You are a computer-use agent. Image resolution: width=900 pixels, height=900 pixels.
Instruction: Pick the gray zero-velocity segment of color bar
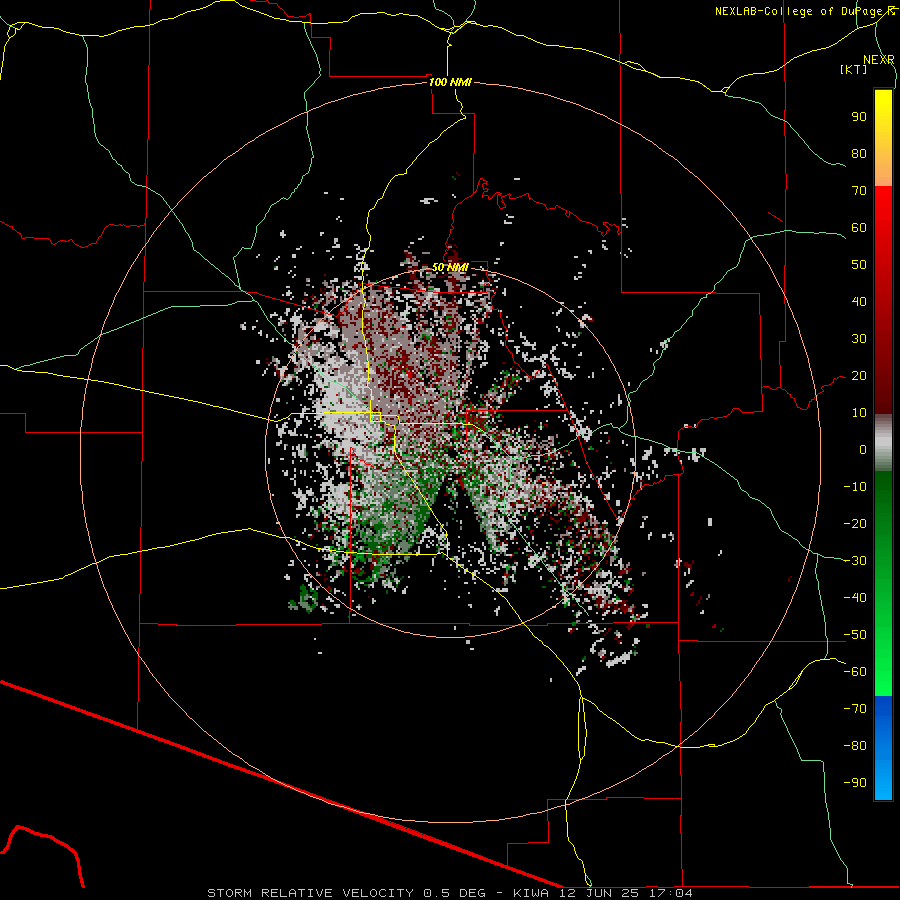(x=883, y=443)
